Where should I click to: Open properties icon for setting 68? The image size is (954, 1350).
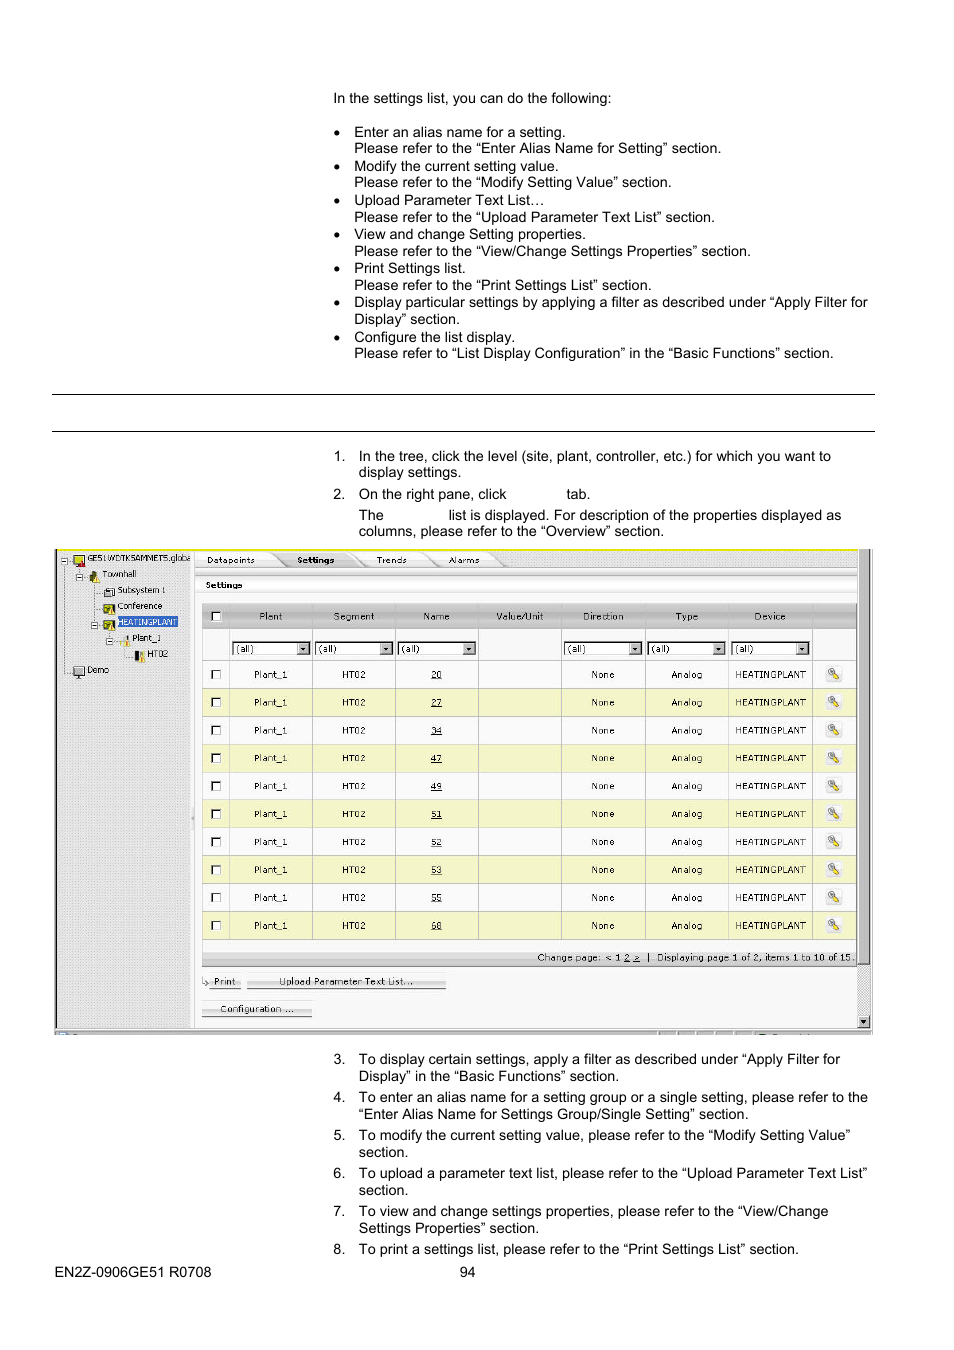click(833, 926)
